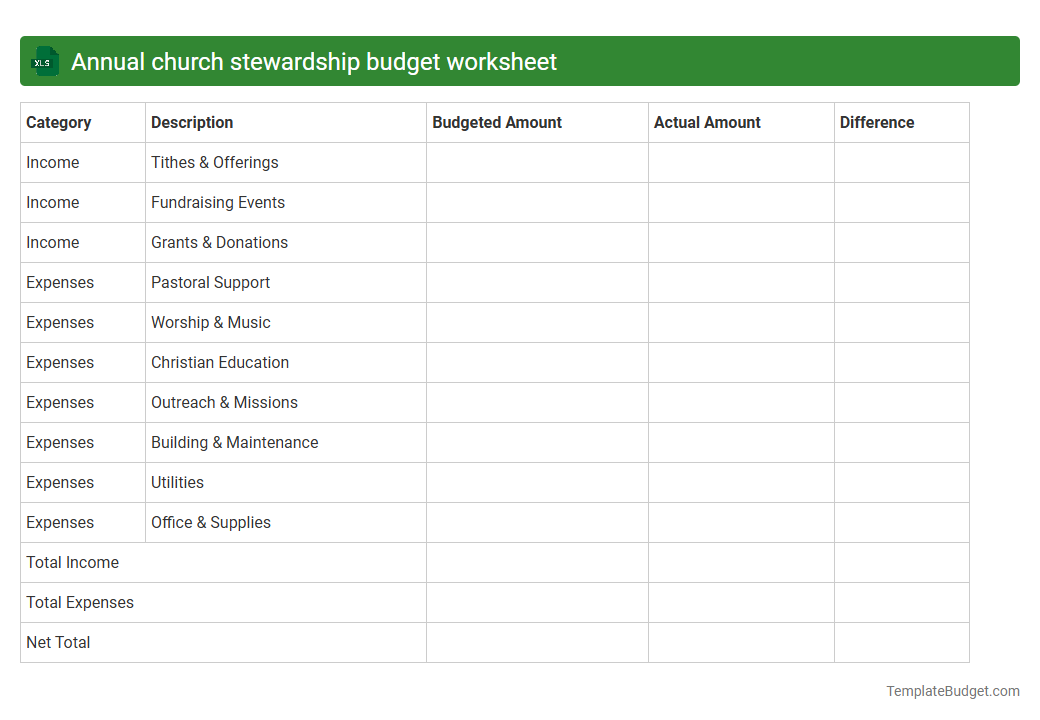Select the Worship & Music description
Screen dimensions: 1040x720
[x=211, y=322]
